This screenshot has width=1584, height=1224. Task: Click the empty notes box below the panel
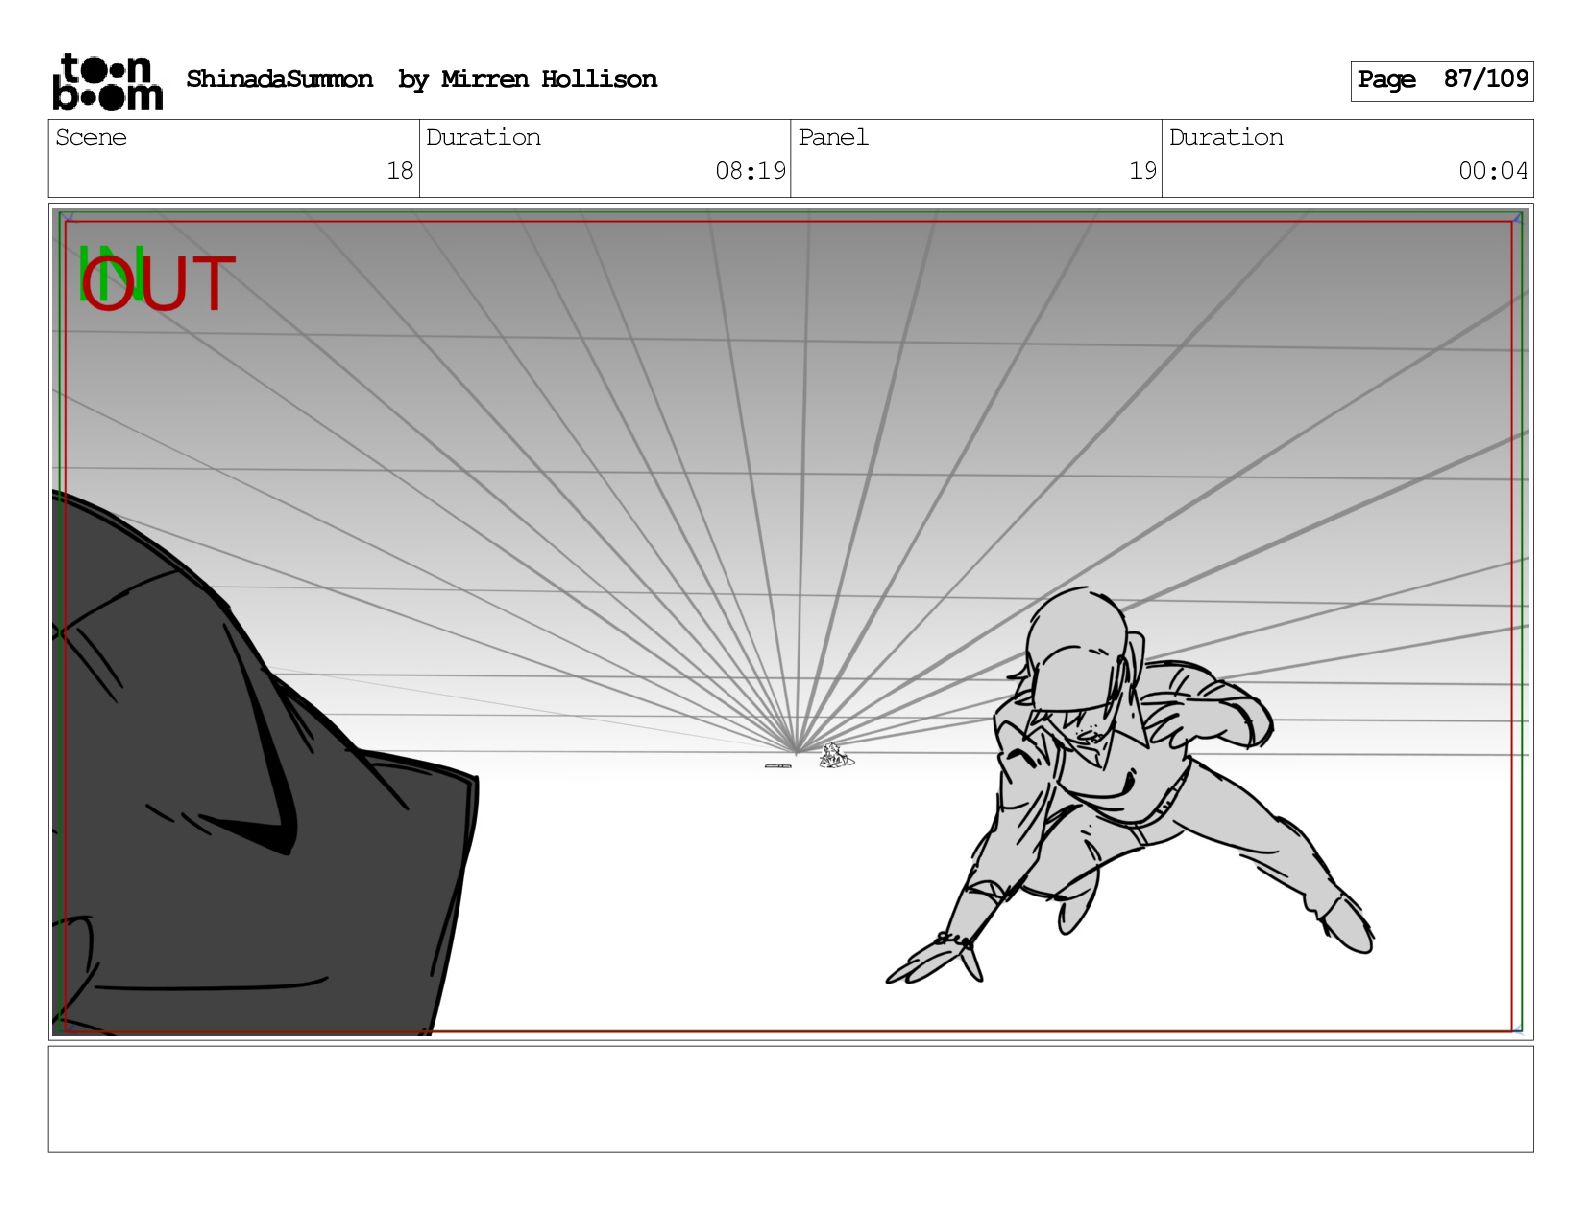[x=790, y=1099]
